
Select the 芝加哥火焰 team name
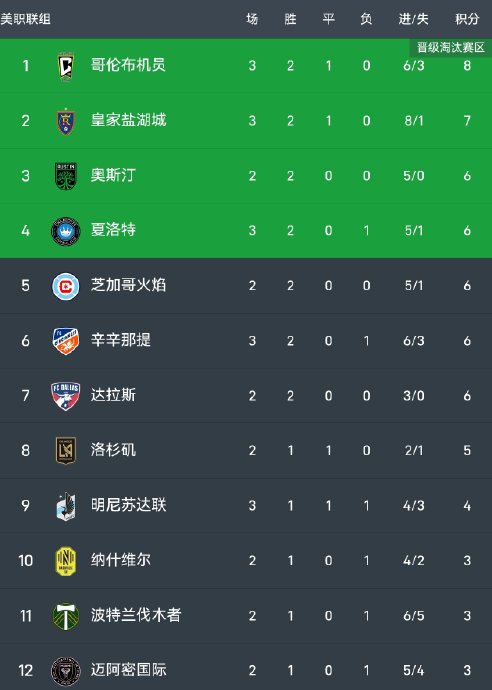pyautogui.click(x=128, y=285)
